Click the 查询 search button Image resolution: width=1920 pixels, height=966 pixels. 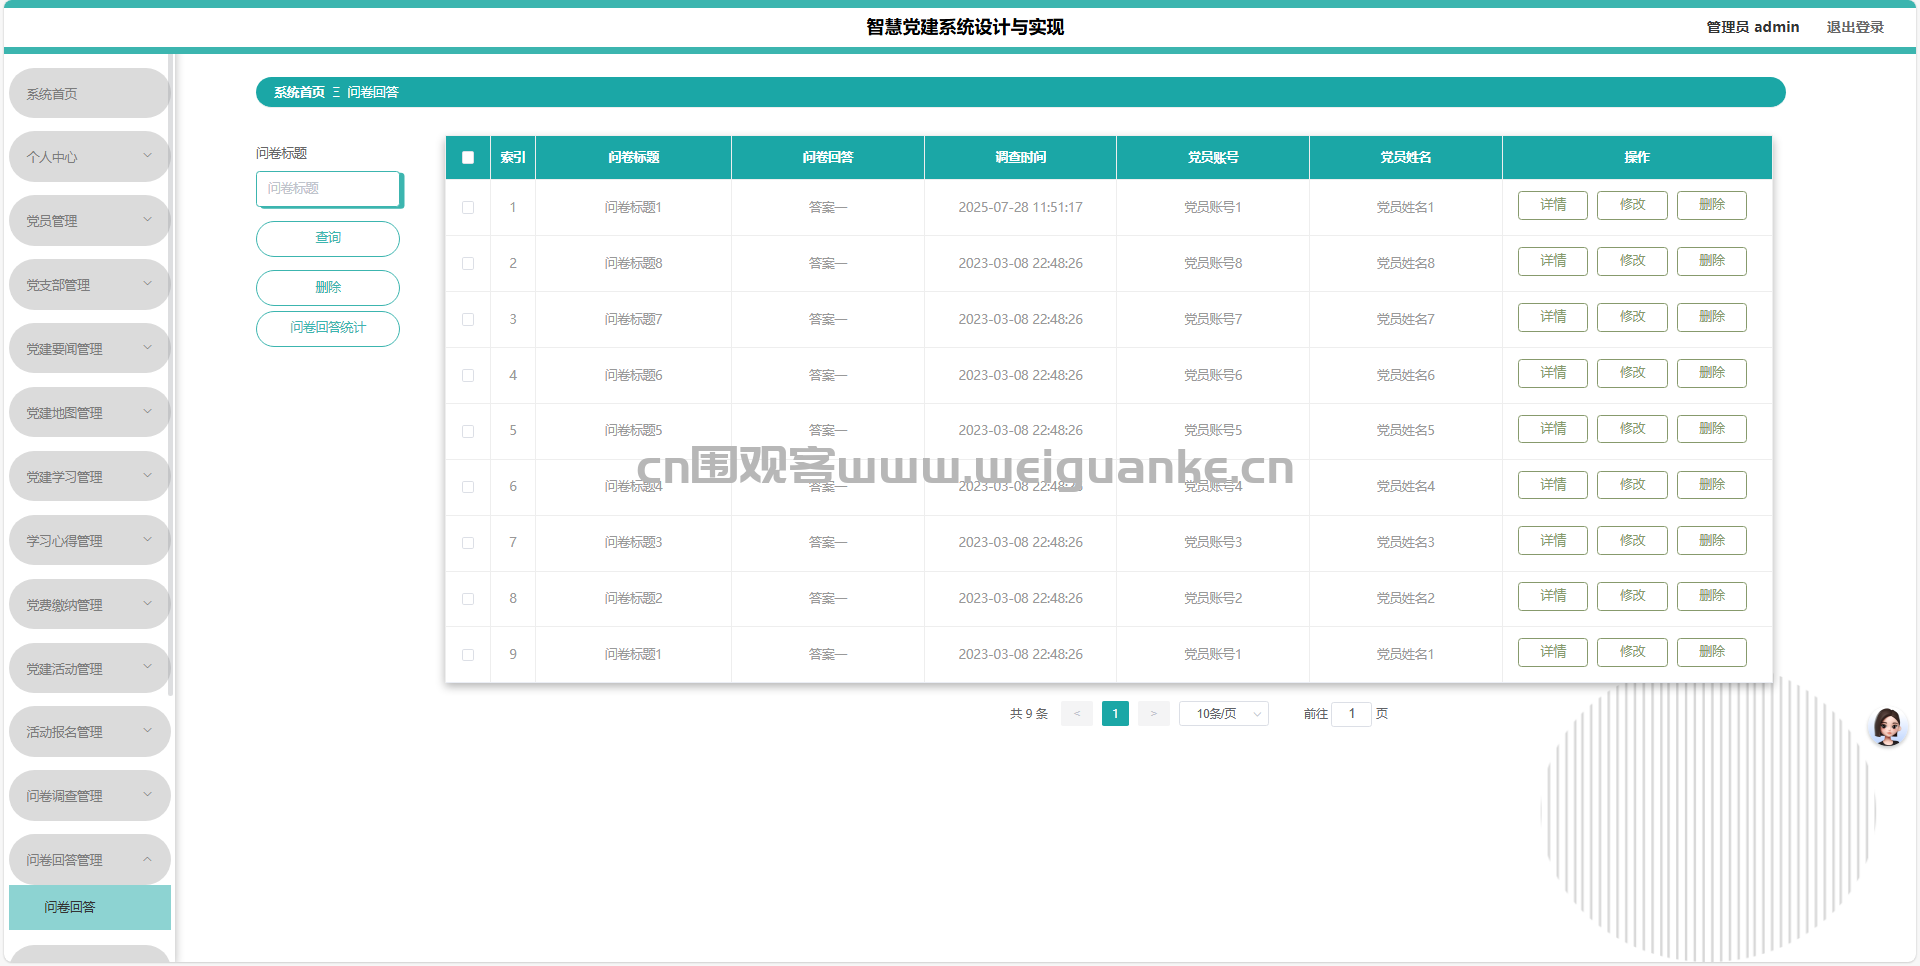point(328,238)
